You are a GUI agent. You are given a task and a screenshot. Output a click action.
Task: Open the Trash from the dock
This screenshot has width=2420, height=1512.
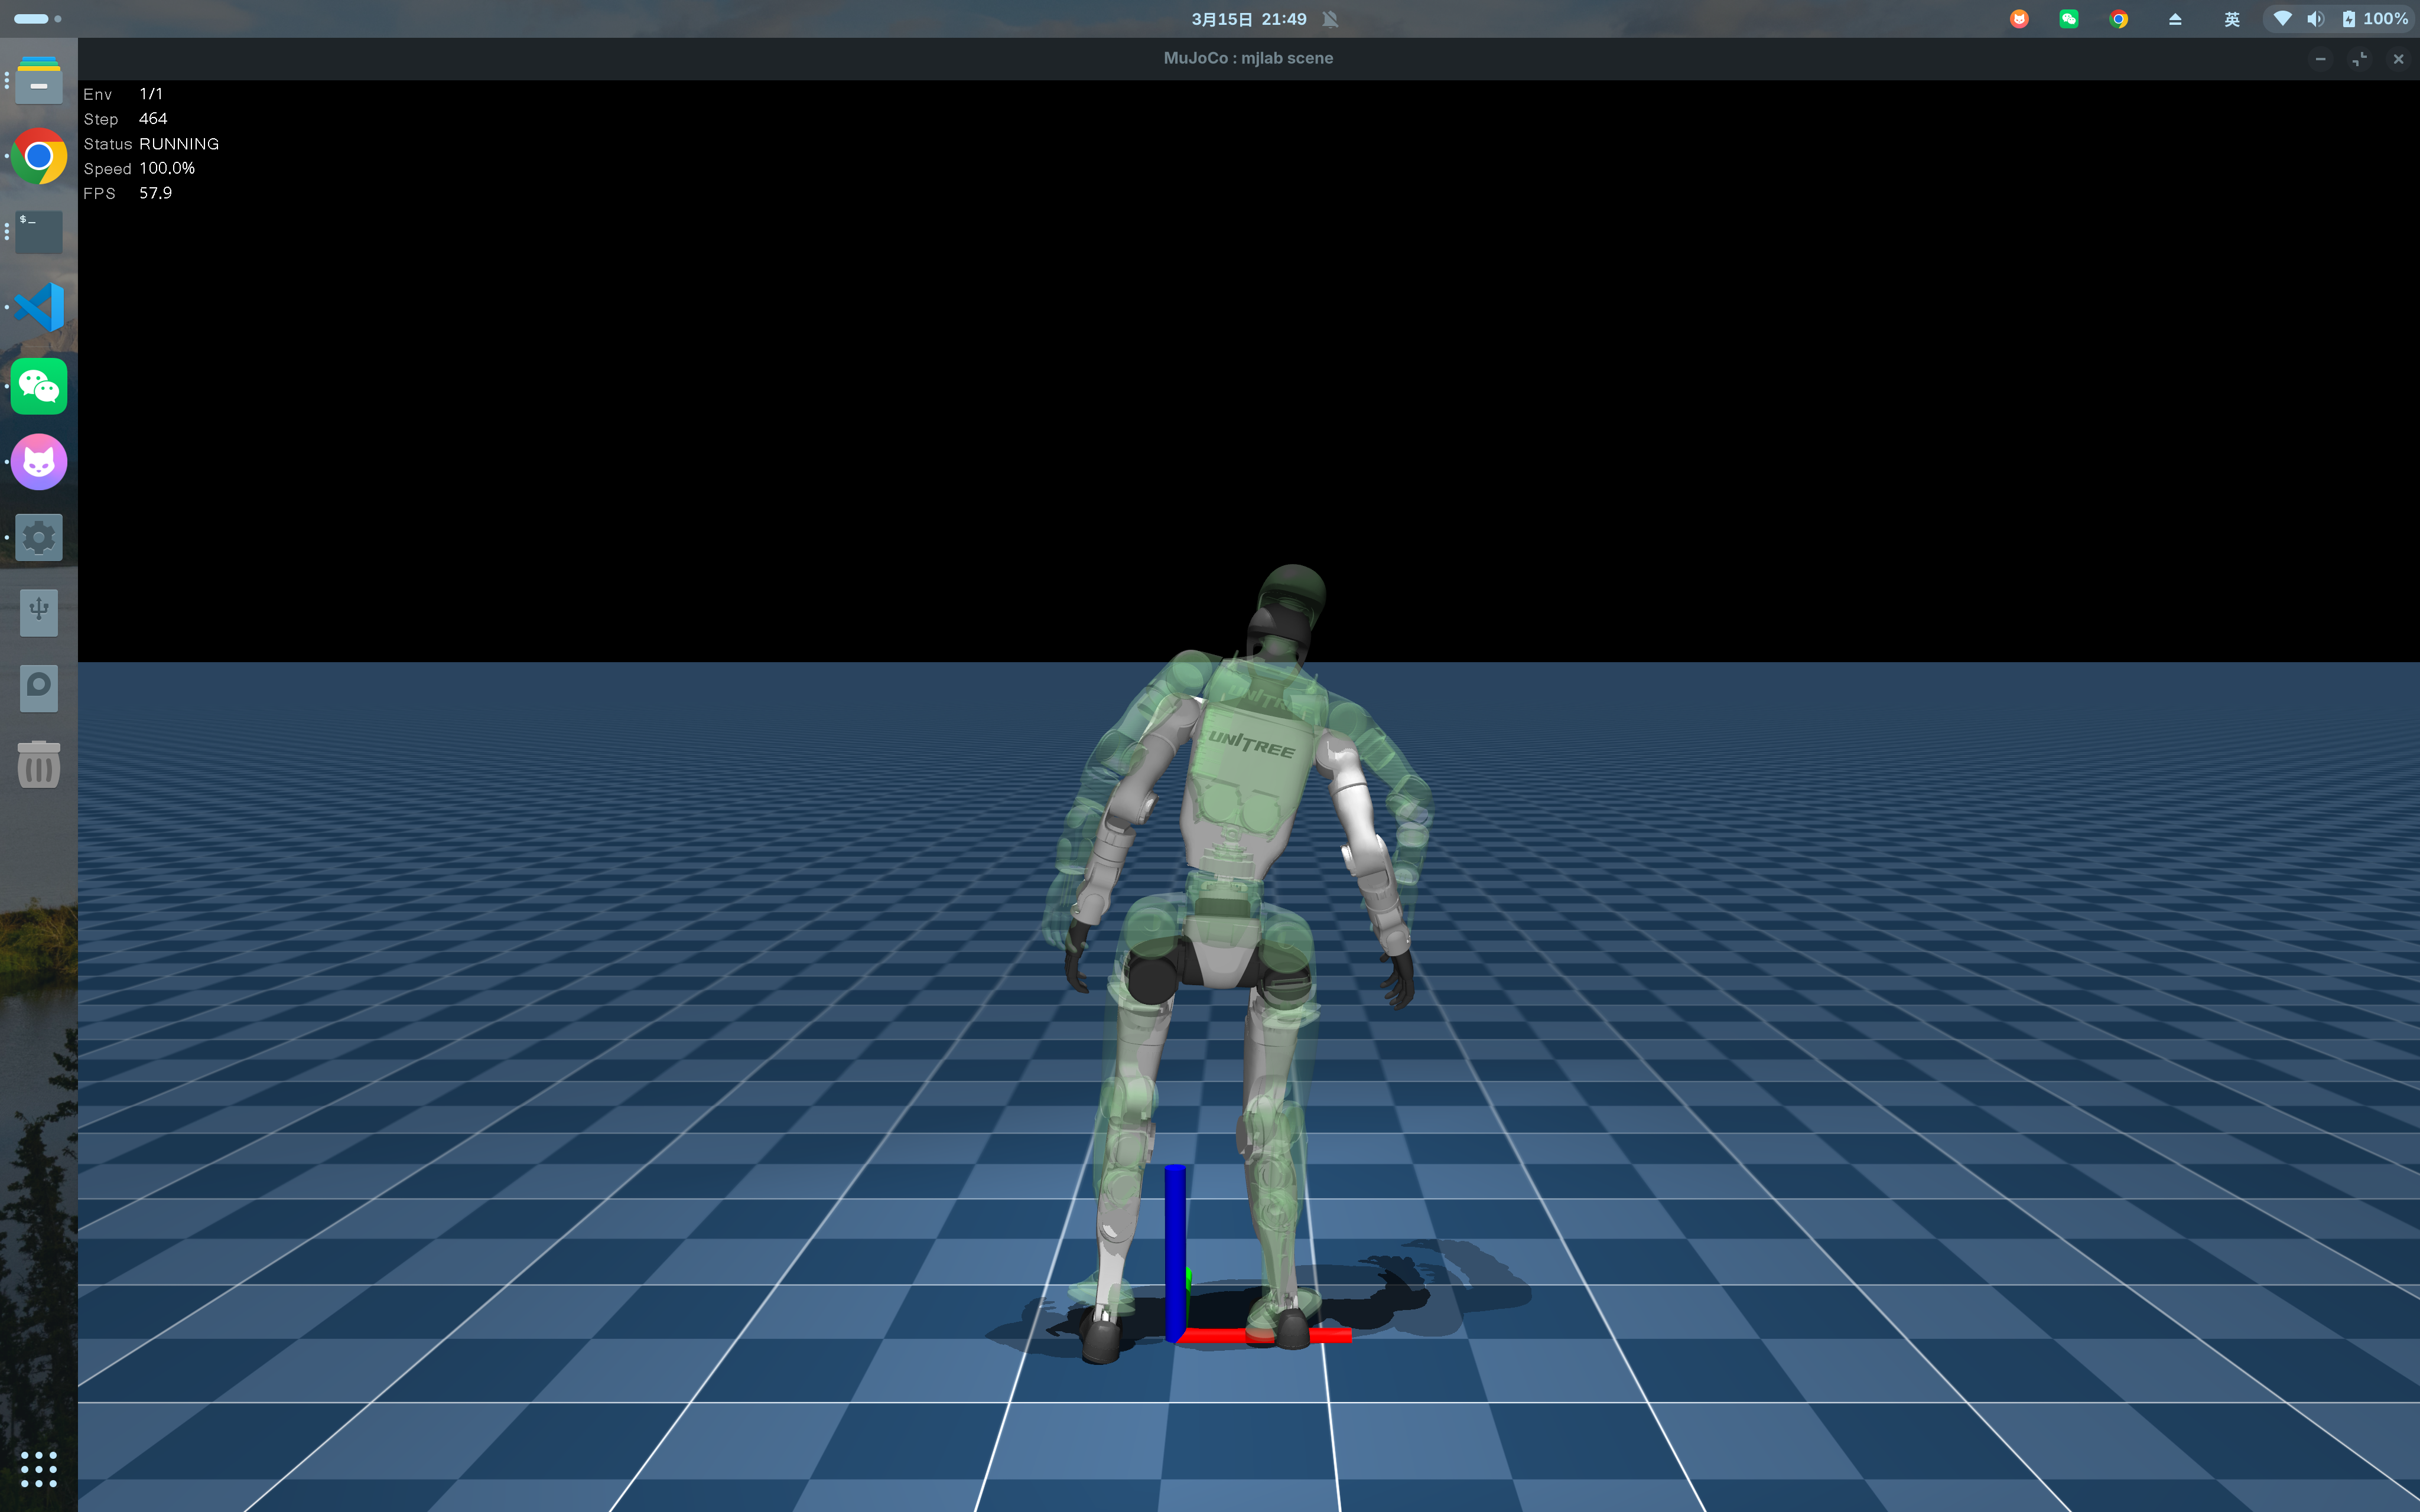point(39,765)
